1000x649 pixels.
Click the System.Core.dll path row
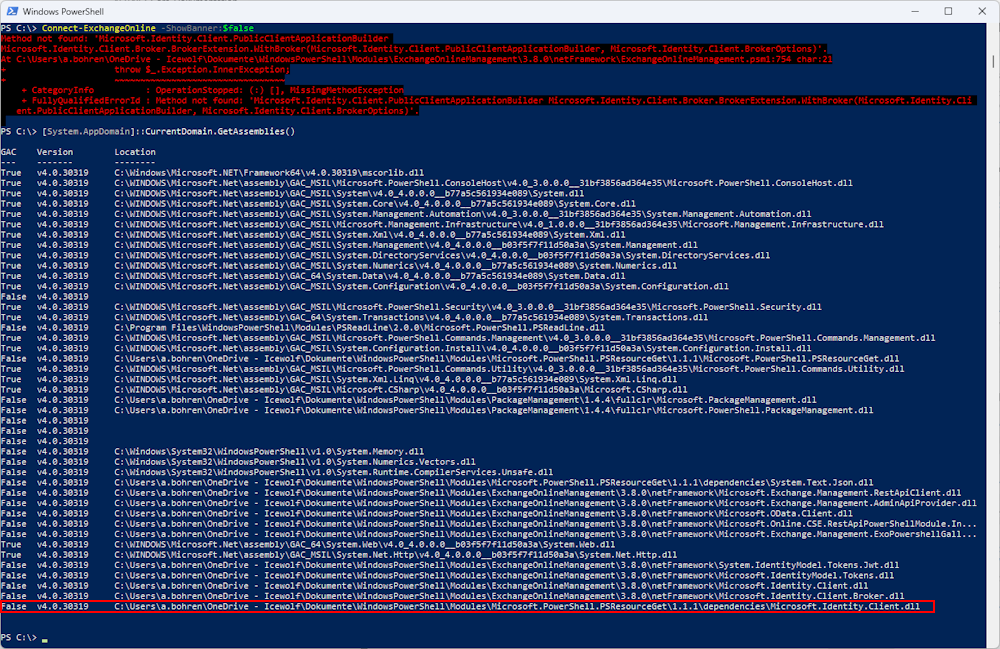pyautogui.click(x=375, y=203)
